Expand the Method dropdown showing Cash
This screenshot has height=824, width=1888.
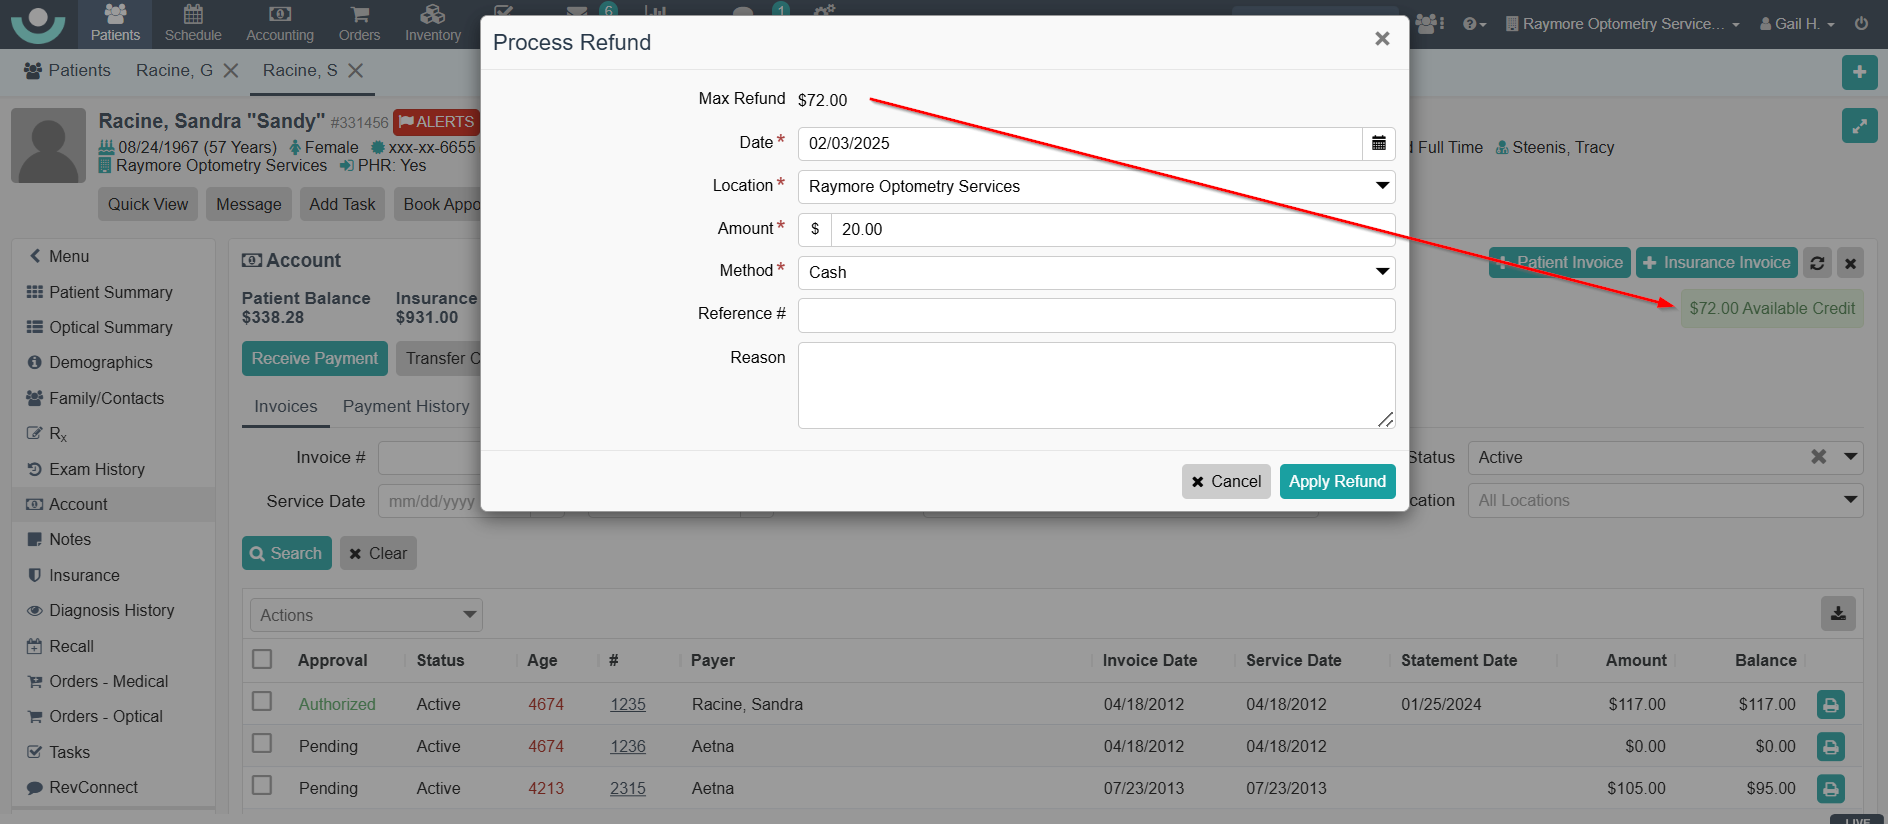point(1096,272)
